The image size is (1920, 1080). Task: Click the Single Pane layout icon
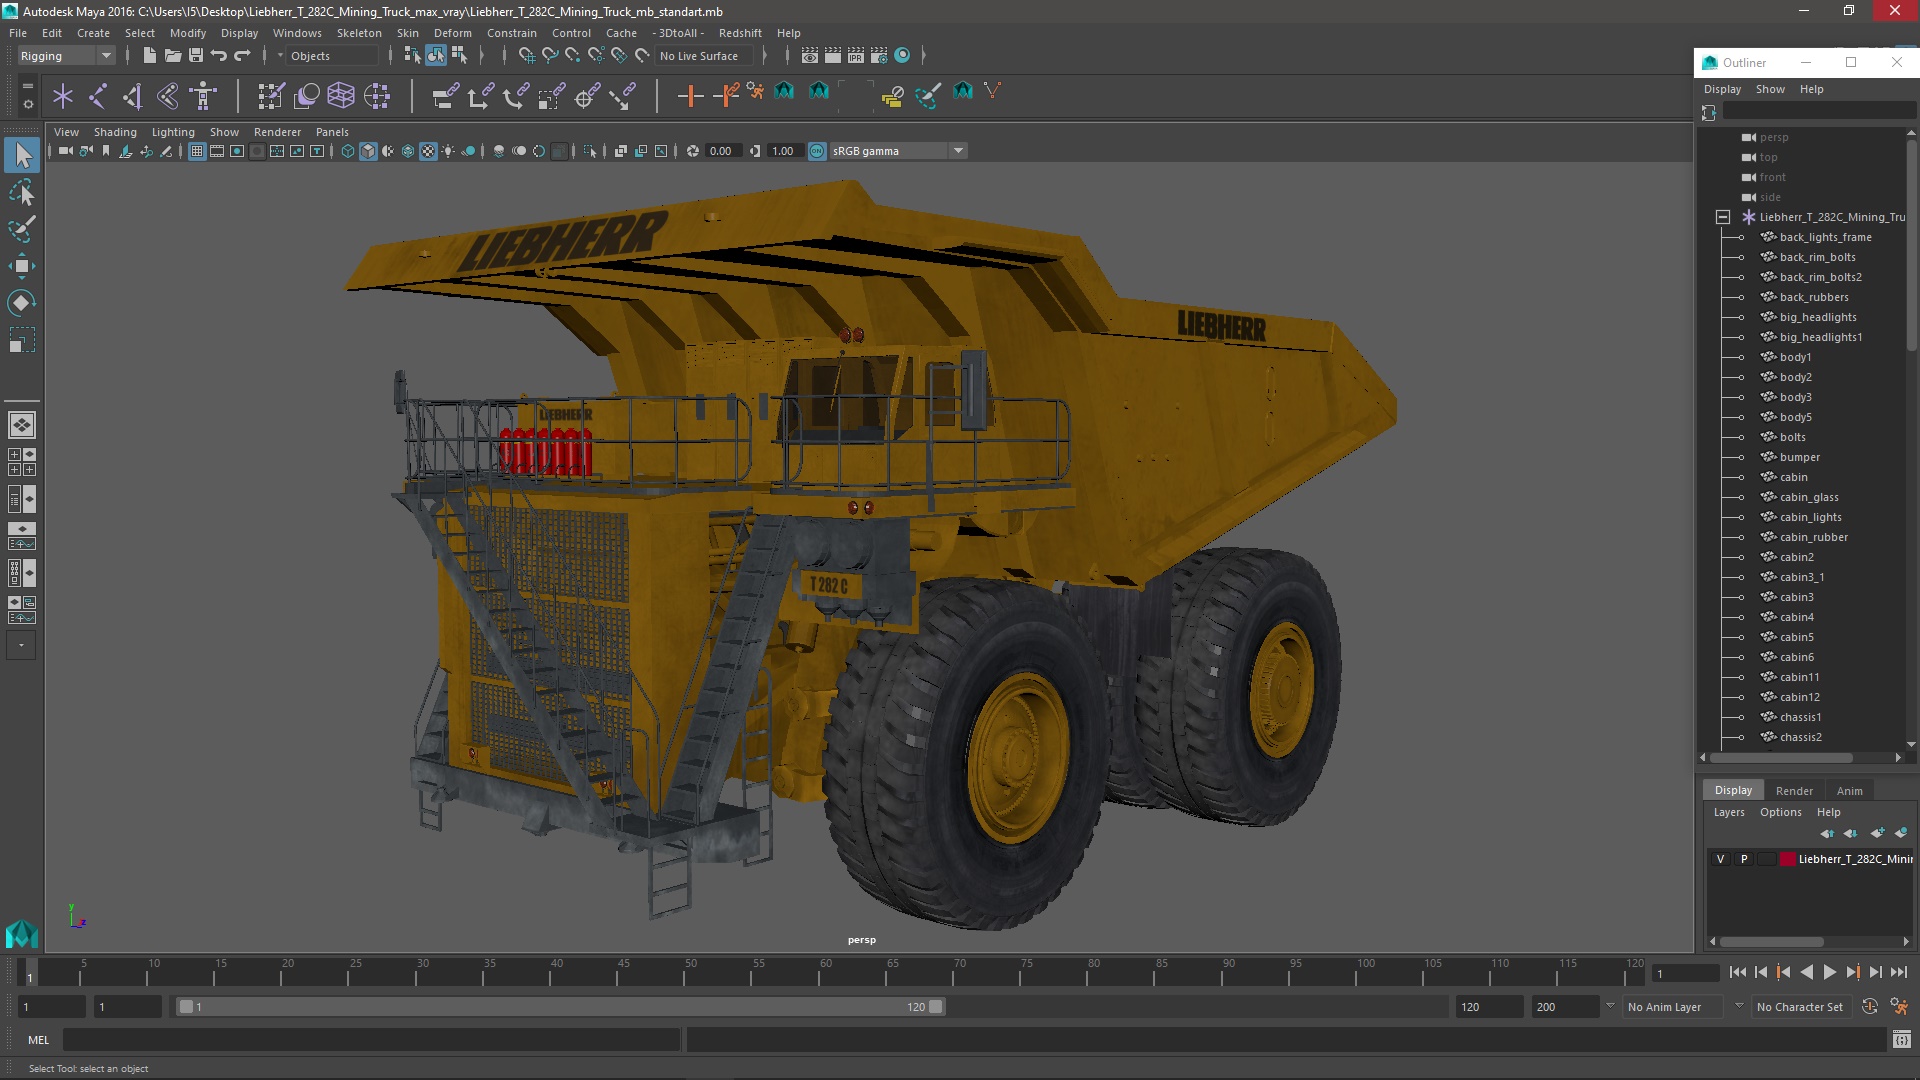pyautogui.click(x=22, y=425)
